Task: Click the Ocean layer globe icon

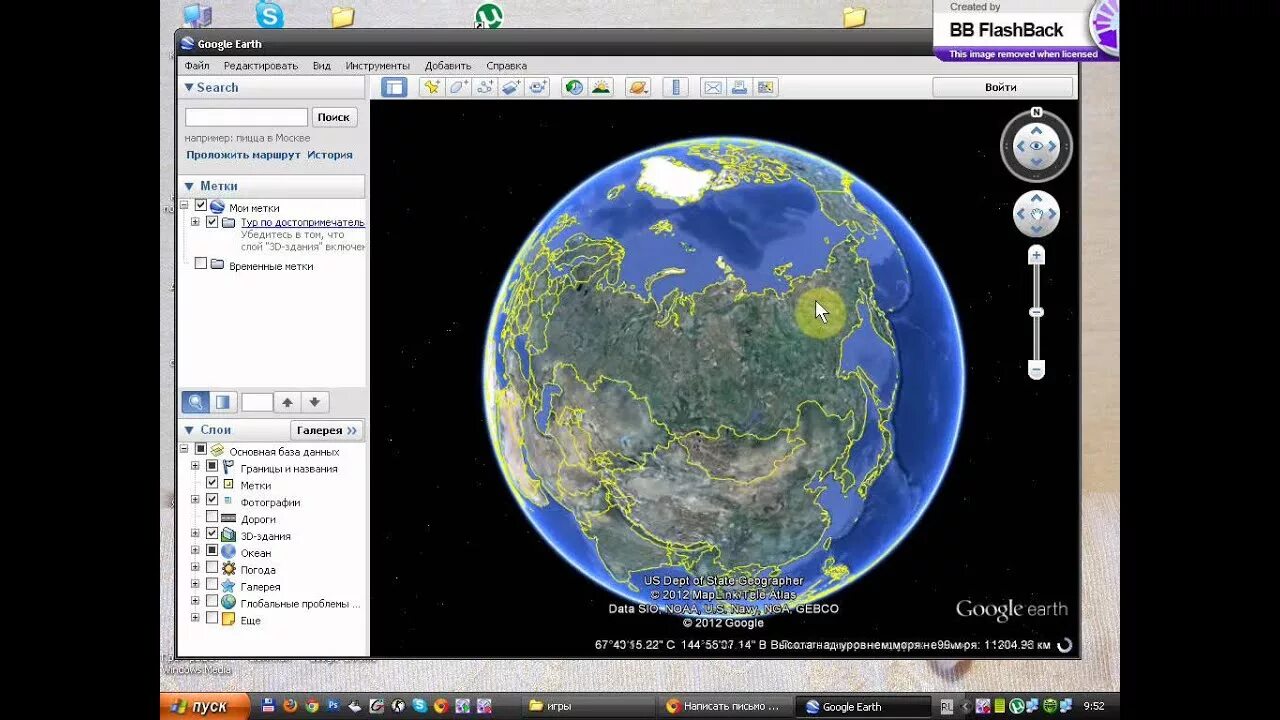Action: coord(229,552)
